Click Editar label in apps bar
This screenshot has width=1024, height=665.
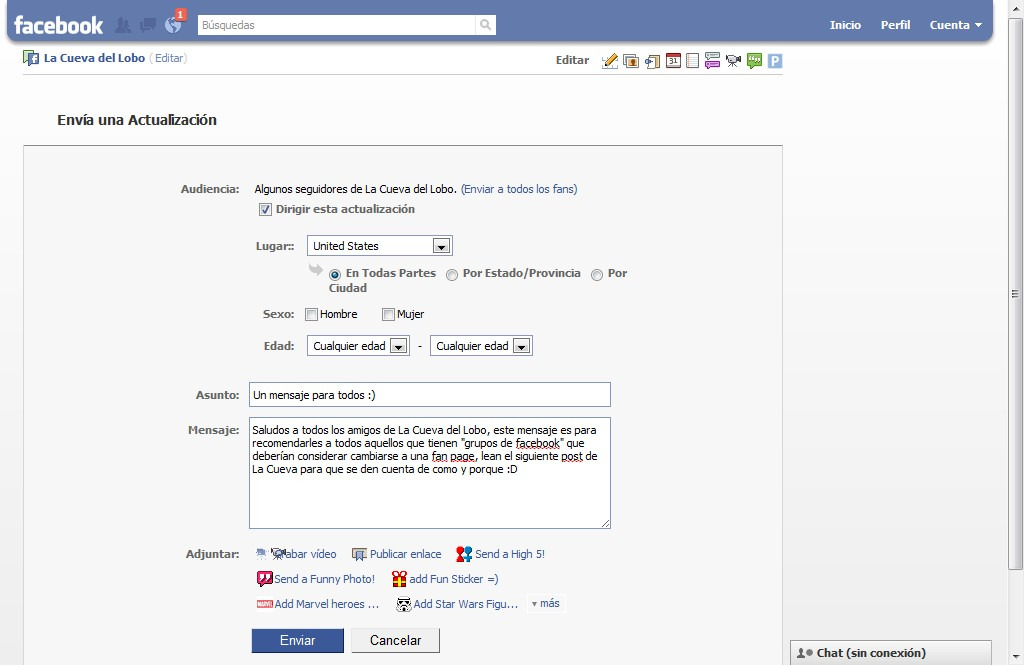pos(572,60)
